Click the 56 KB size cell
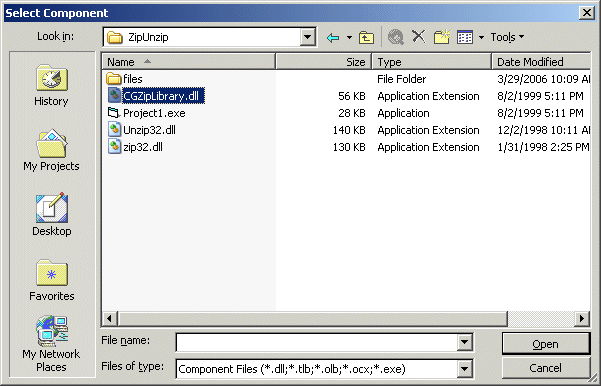601x386 pixels. [351, 96]
